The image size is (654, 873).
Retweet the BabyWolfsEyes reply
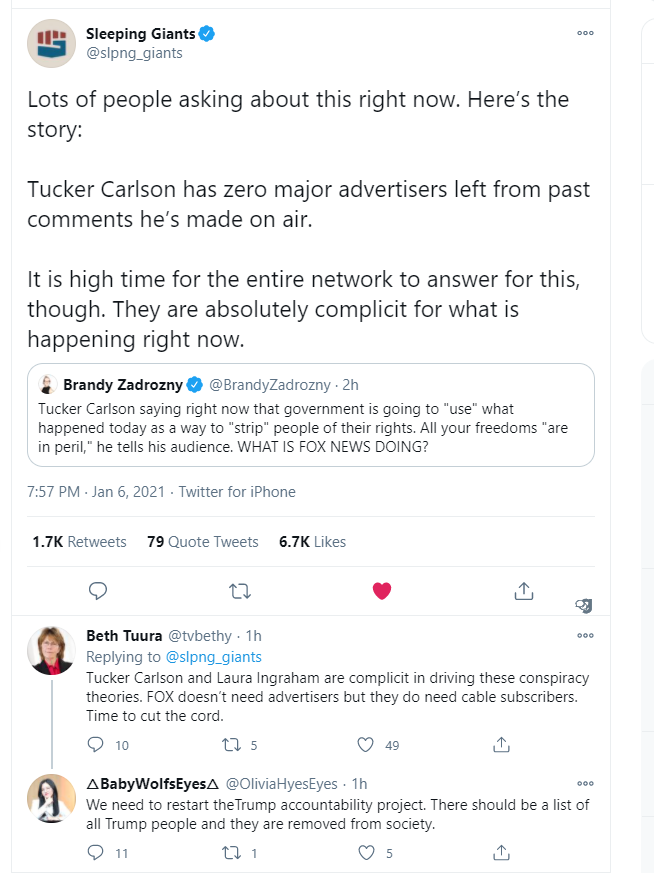[x=231, y=852]
